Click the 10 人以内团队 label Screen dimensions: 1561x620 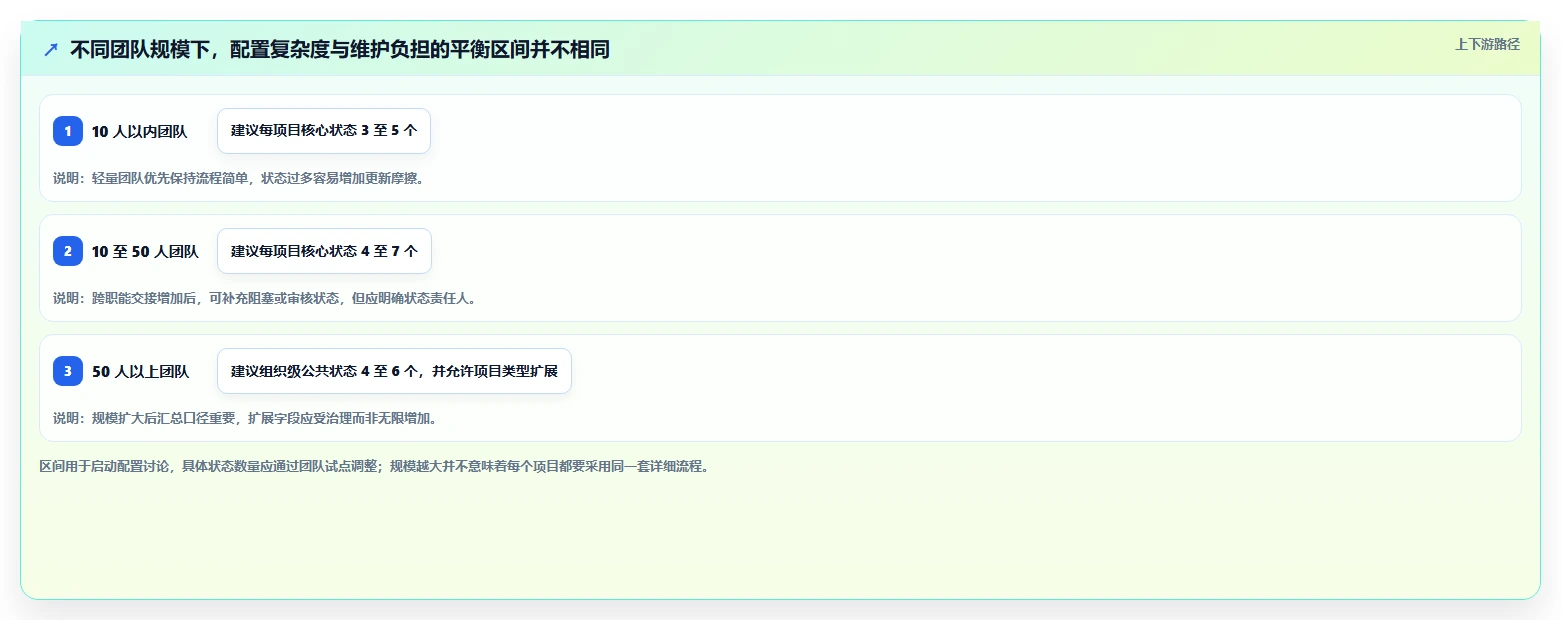coord(139,131)
